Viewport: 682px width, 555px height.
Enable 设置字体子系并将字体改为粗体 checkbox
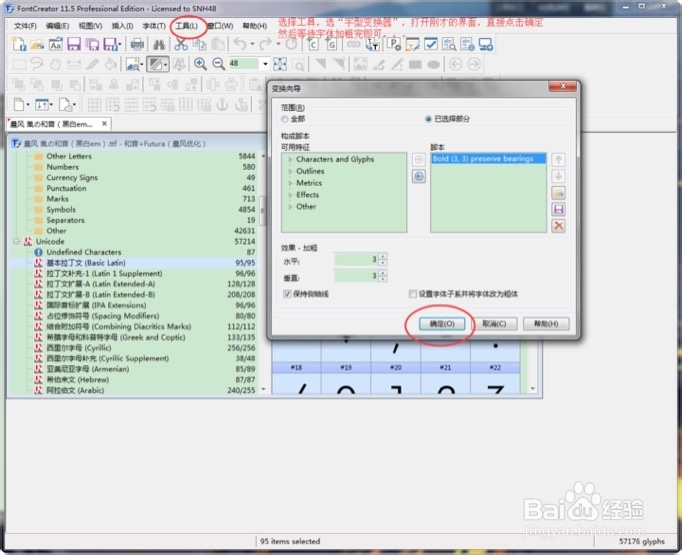[412, 294]
